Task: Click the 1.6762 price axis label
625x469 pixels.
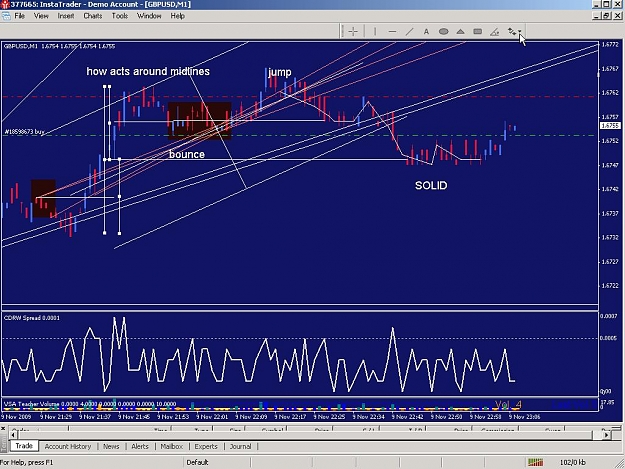Action: coord(610,92)
